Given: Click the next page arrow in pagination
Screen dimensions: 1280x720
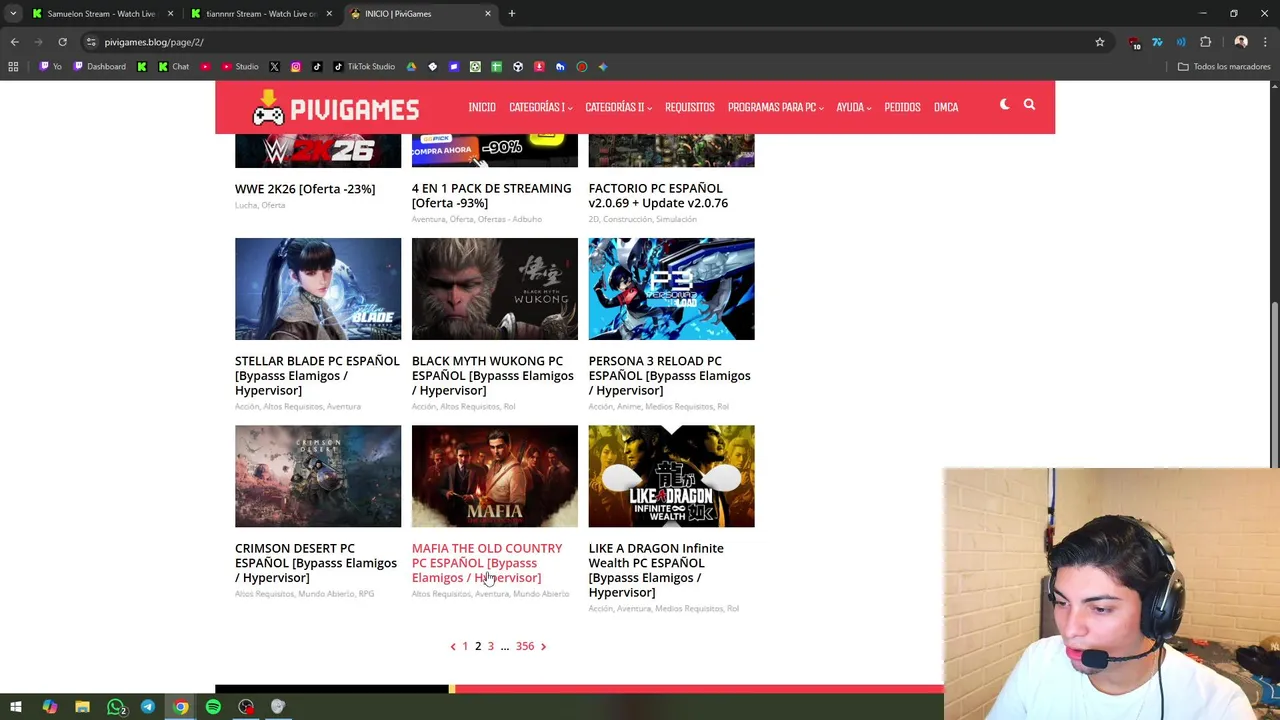Looking at the screenshot, I should pyautogui.click(x=543, y=646).
